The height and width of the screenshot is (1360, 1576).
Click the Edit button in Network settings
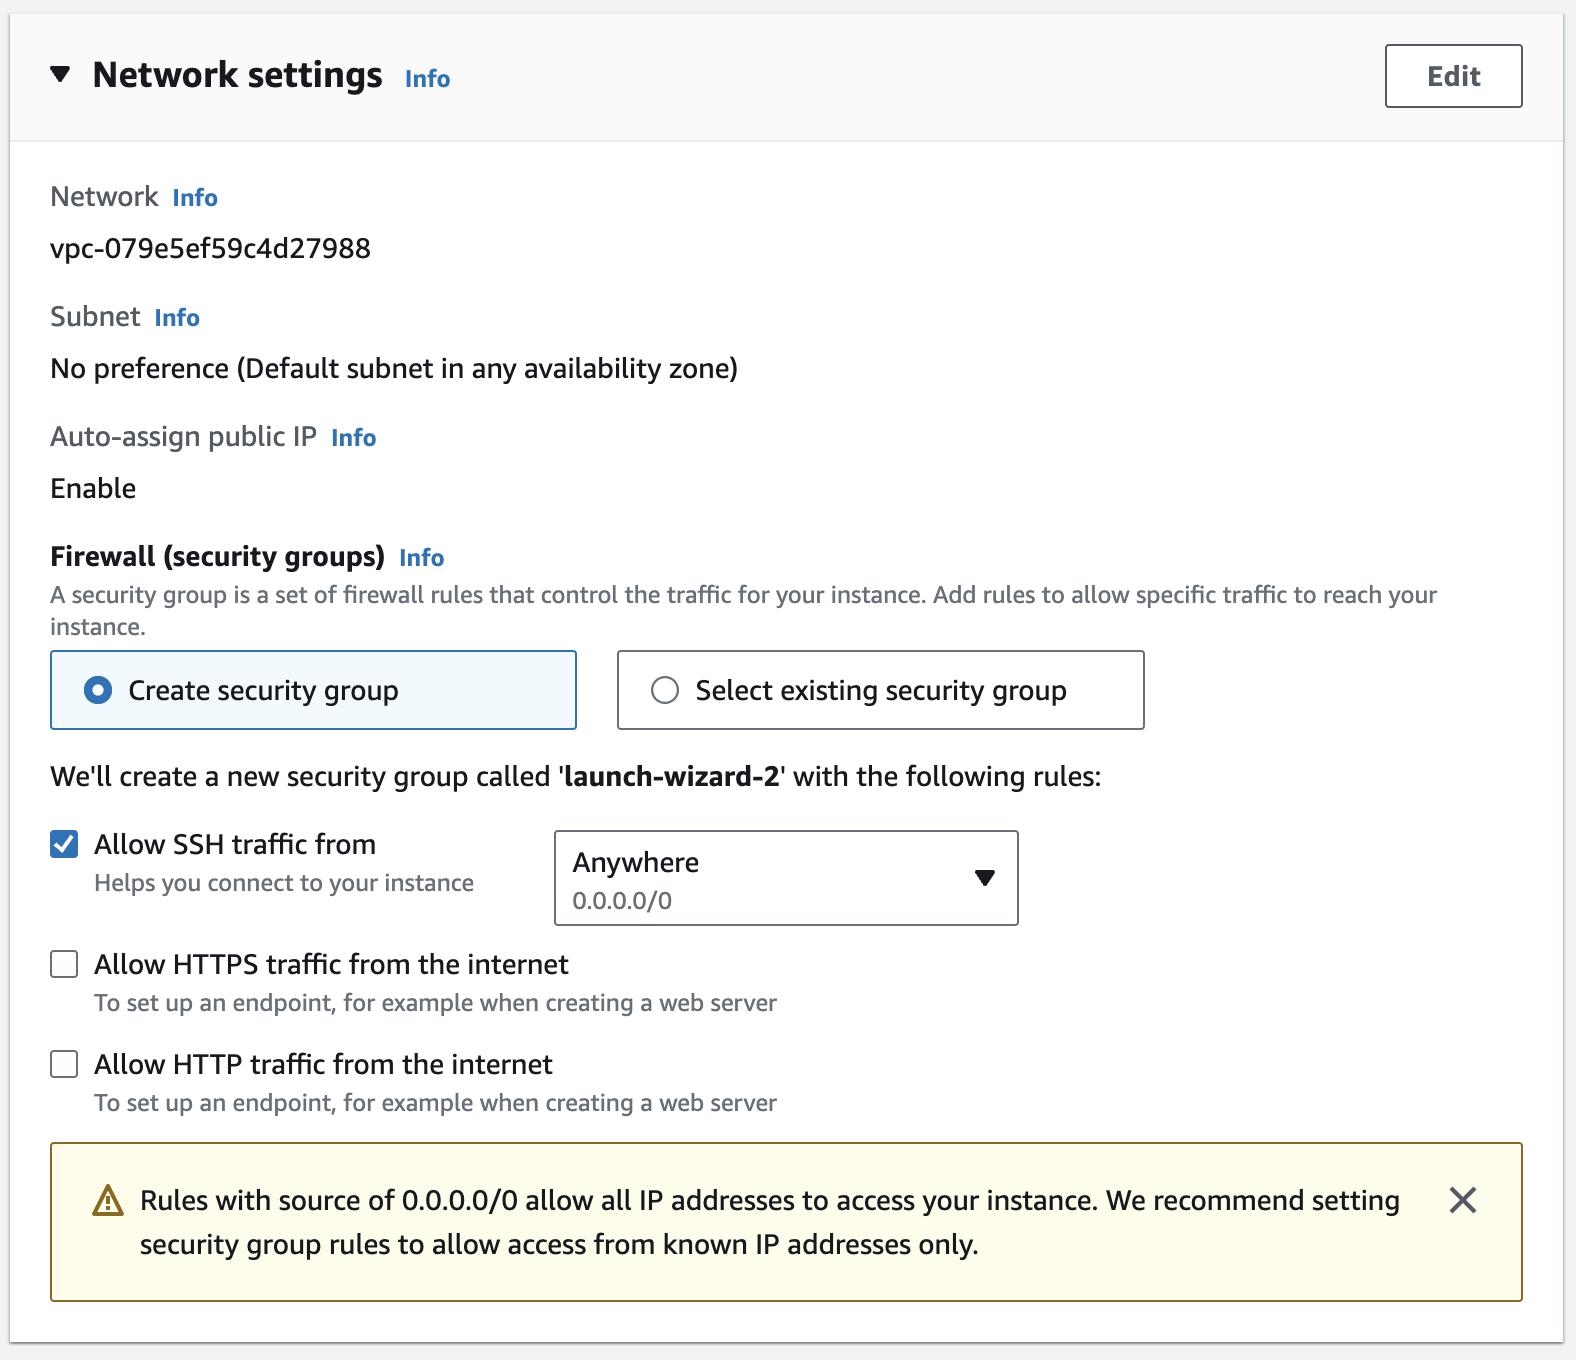click(x=1453, y=76)
